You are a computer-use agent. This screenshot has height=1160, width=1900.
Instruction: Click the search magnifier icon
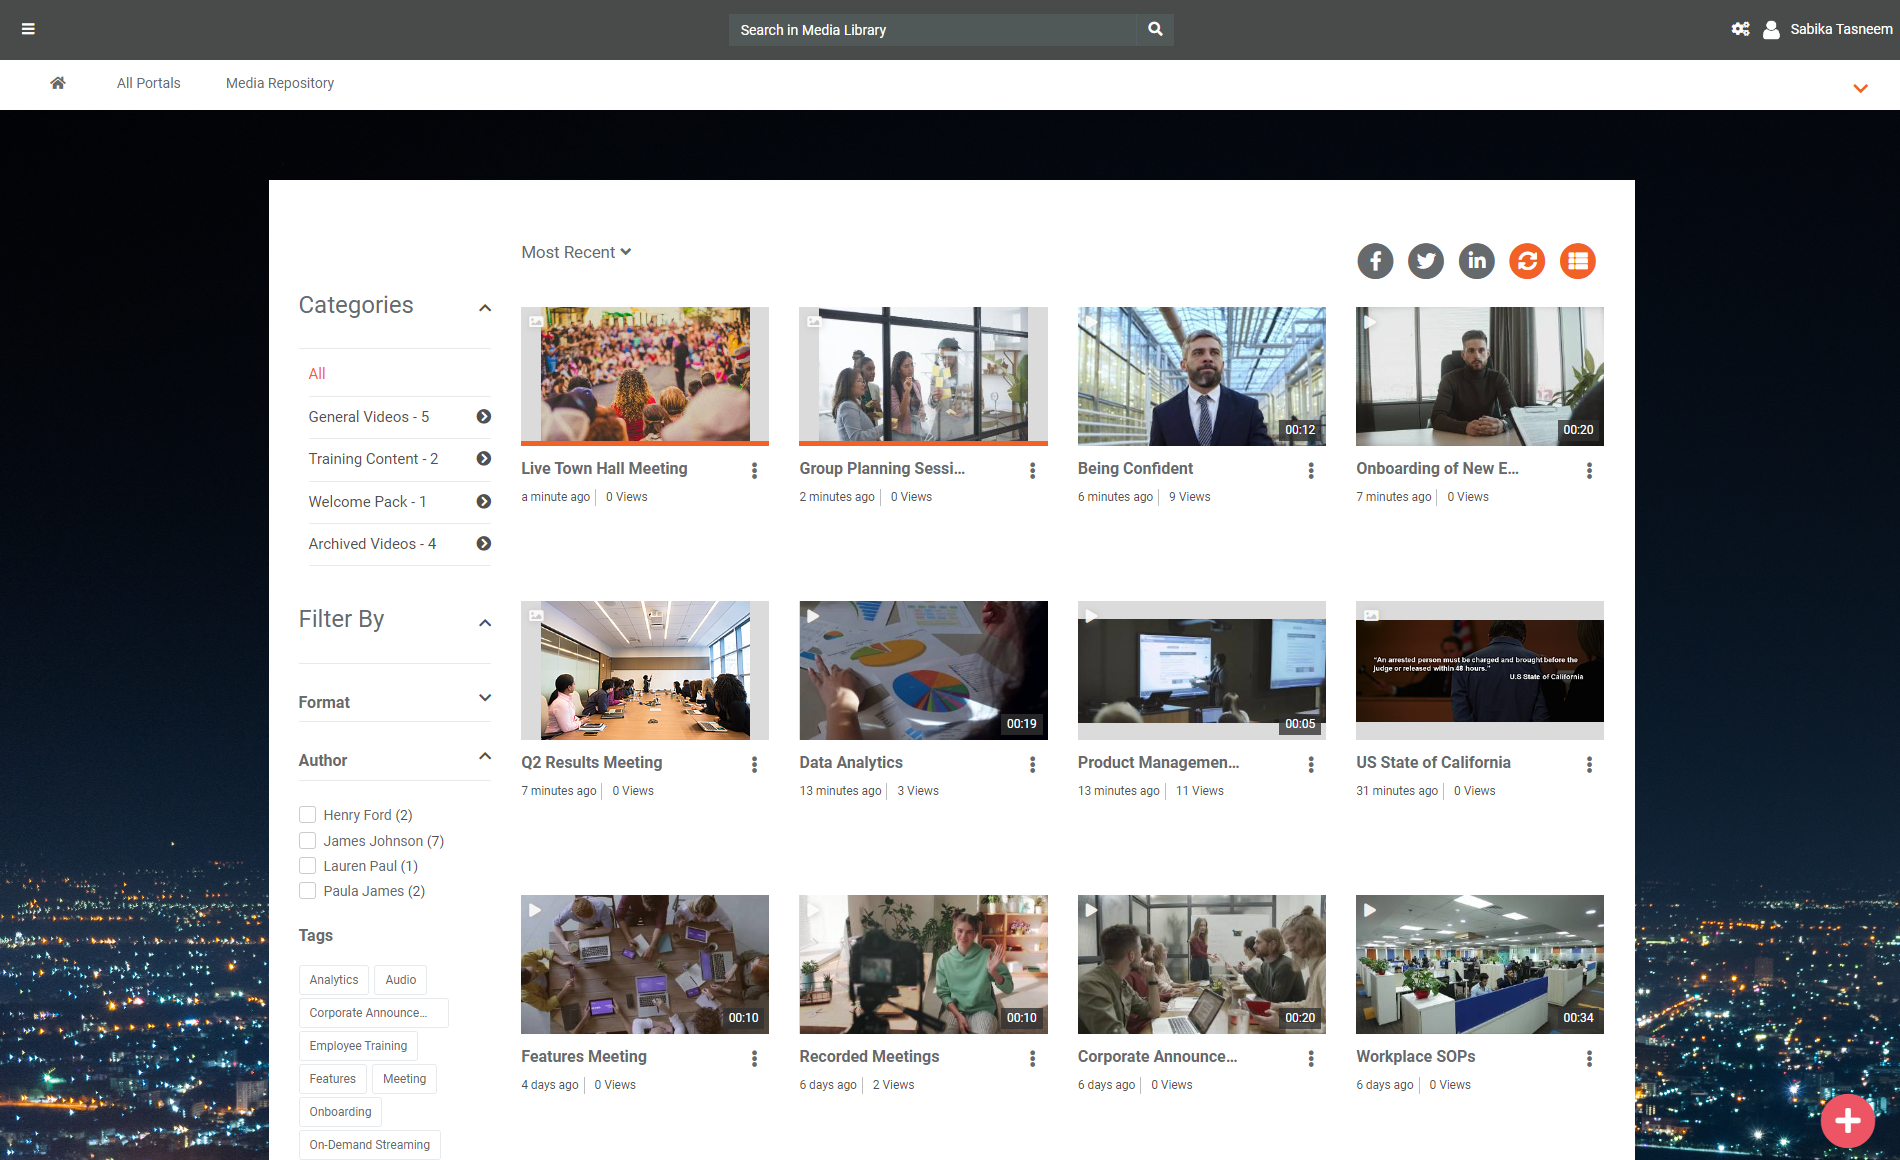[1155, 29]
